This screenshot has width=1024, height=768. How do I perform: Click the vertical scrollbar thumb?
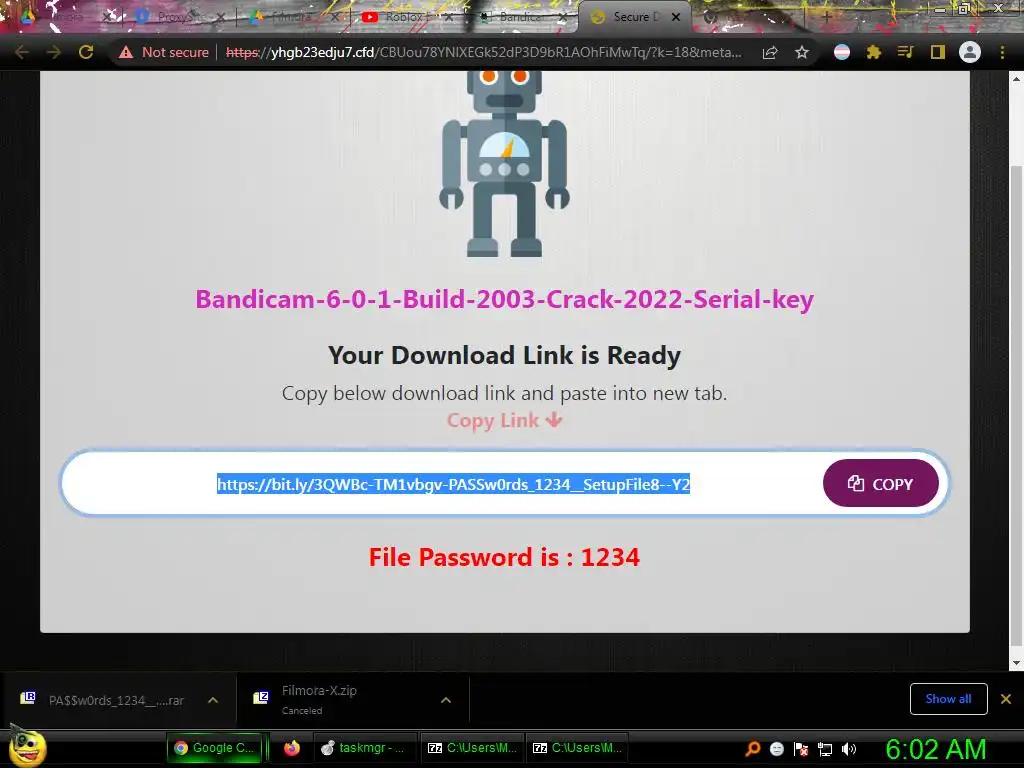[1016, 405]
